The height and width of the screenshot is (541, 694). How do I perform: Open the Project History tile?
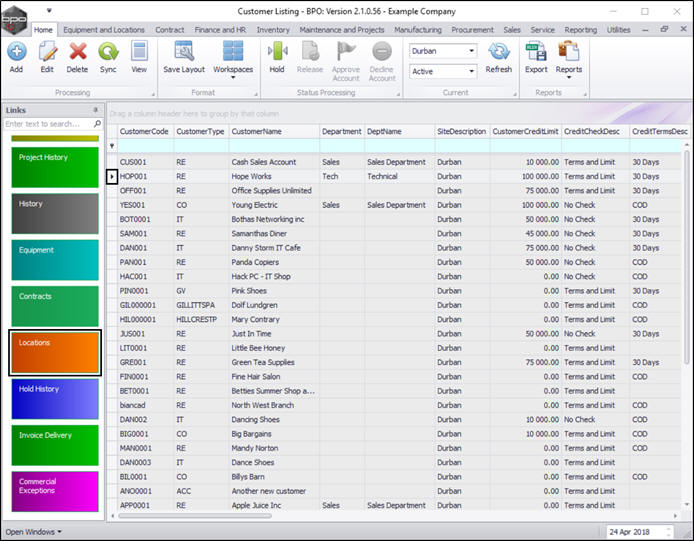[x=55, y=168]
